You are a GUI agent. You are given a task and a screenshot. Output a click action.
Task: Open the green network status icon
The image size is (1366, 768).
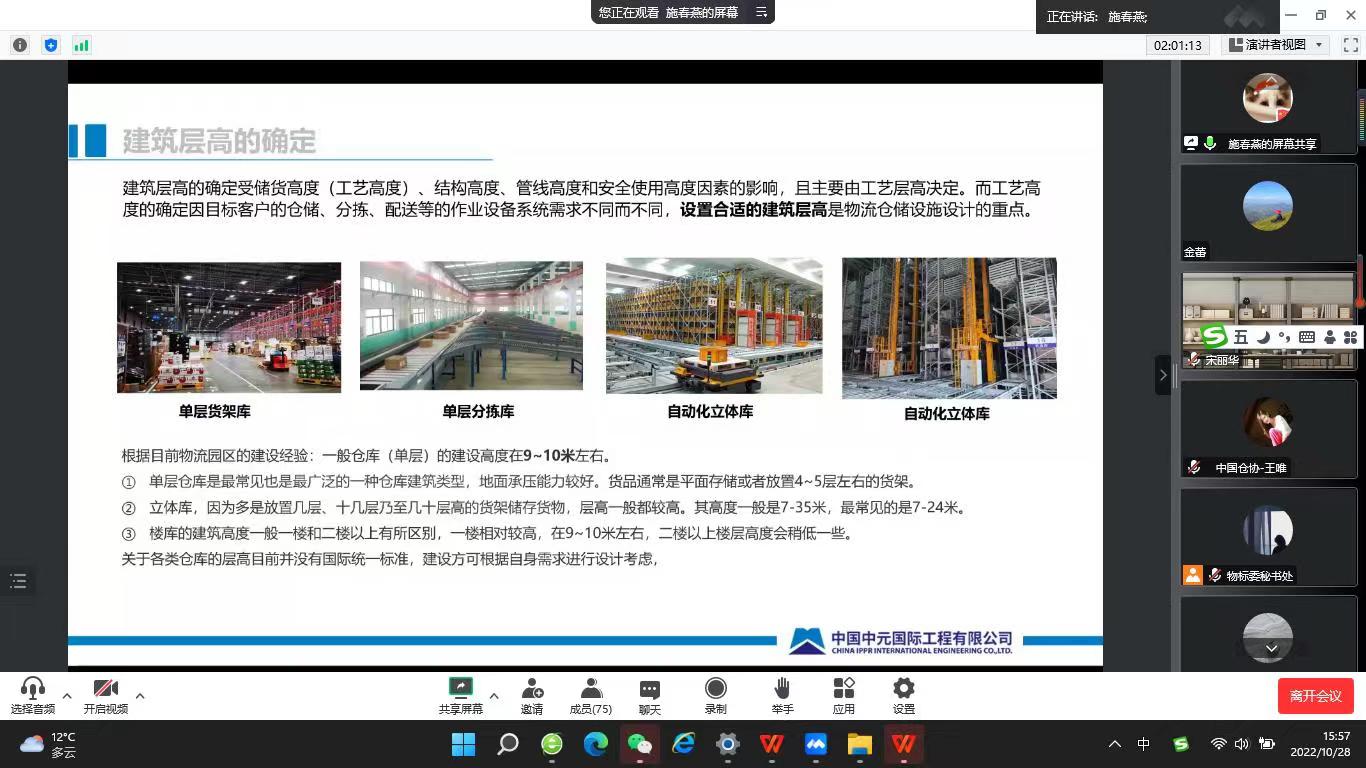click(81, 45)
